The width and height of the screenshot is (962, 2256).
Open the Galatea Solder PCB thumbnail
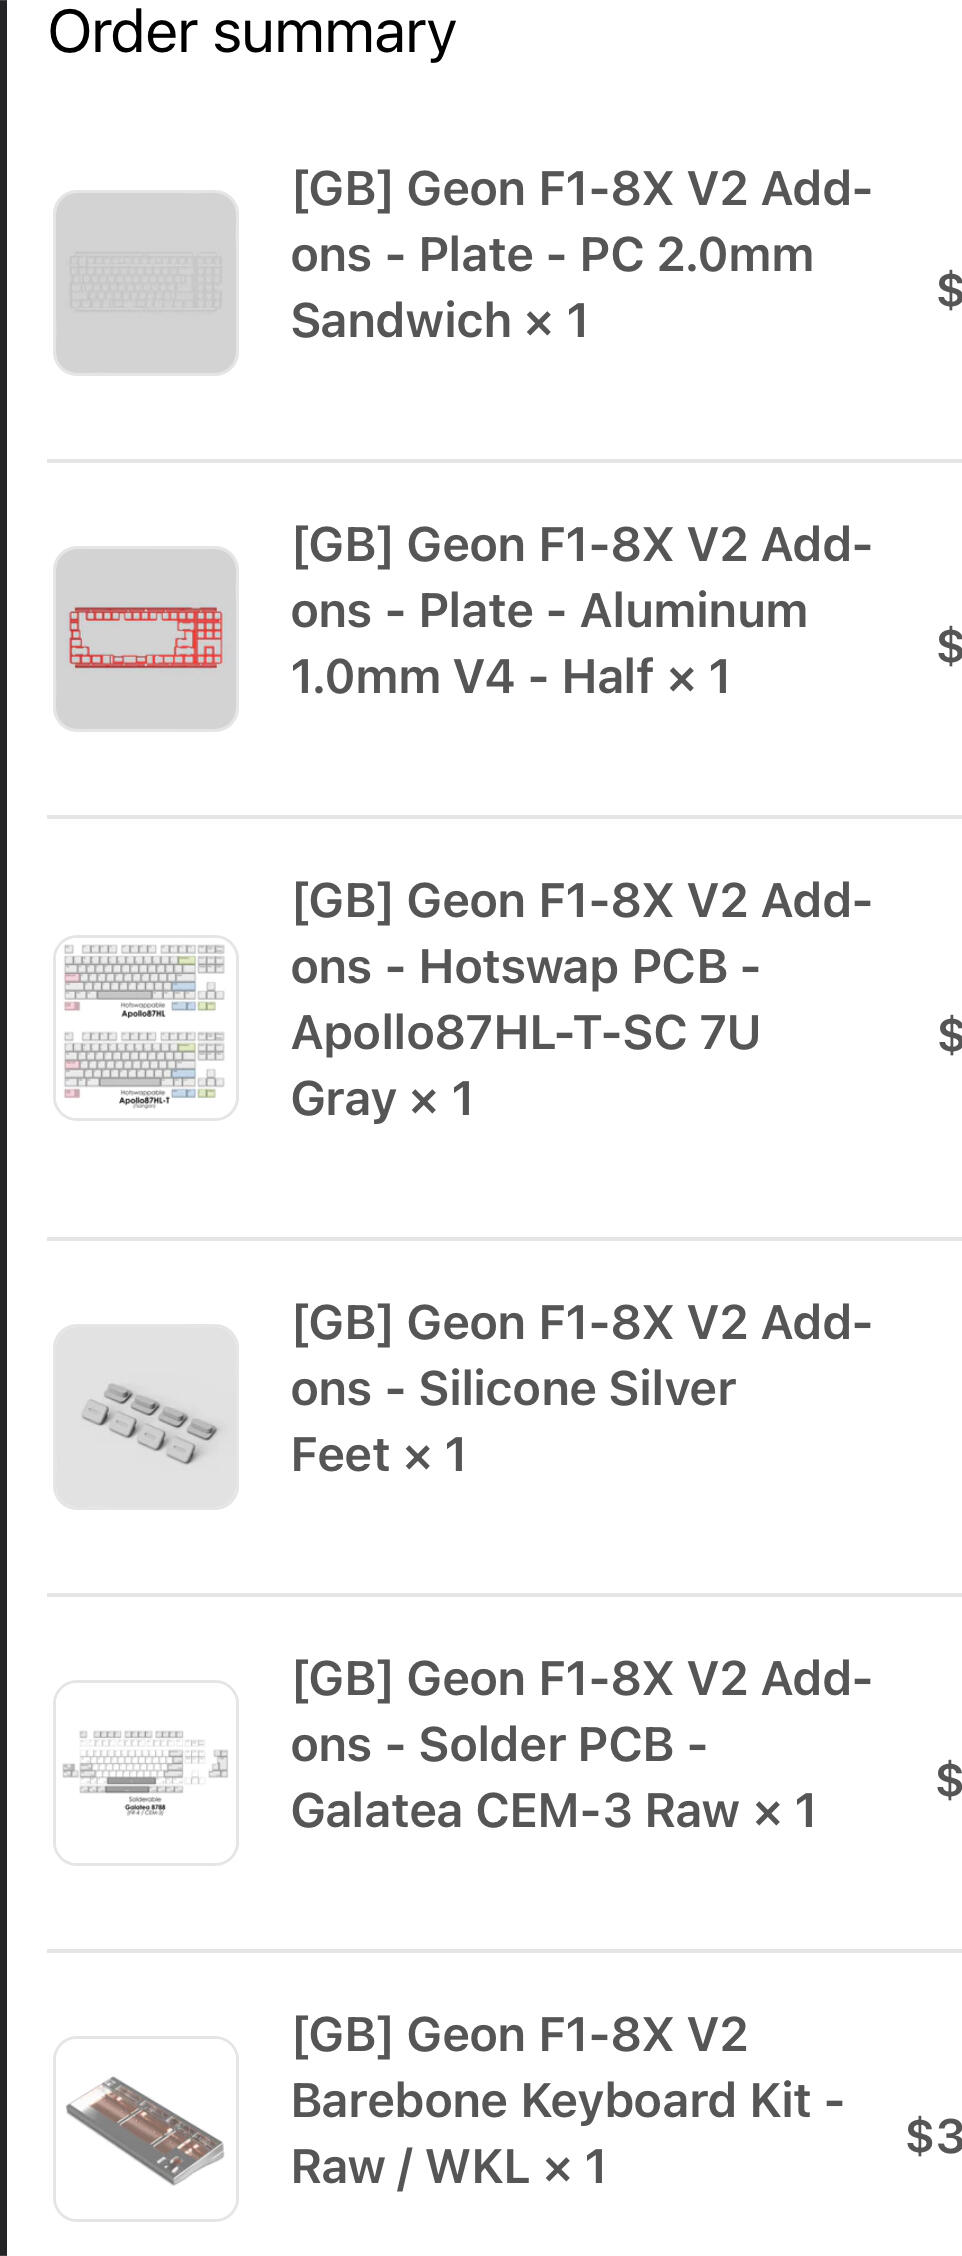click(146, 1773)
